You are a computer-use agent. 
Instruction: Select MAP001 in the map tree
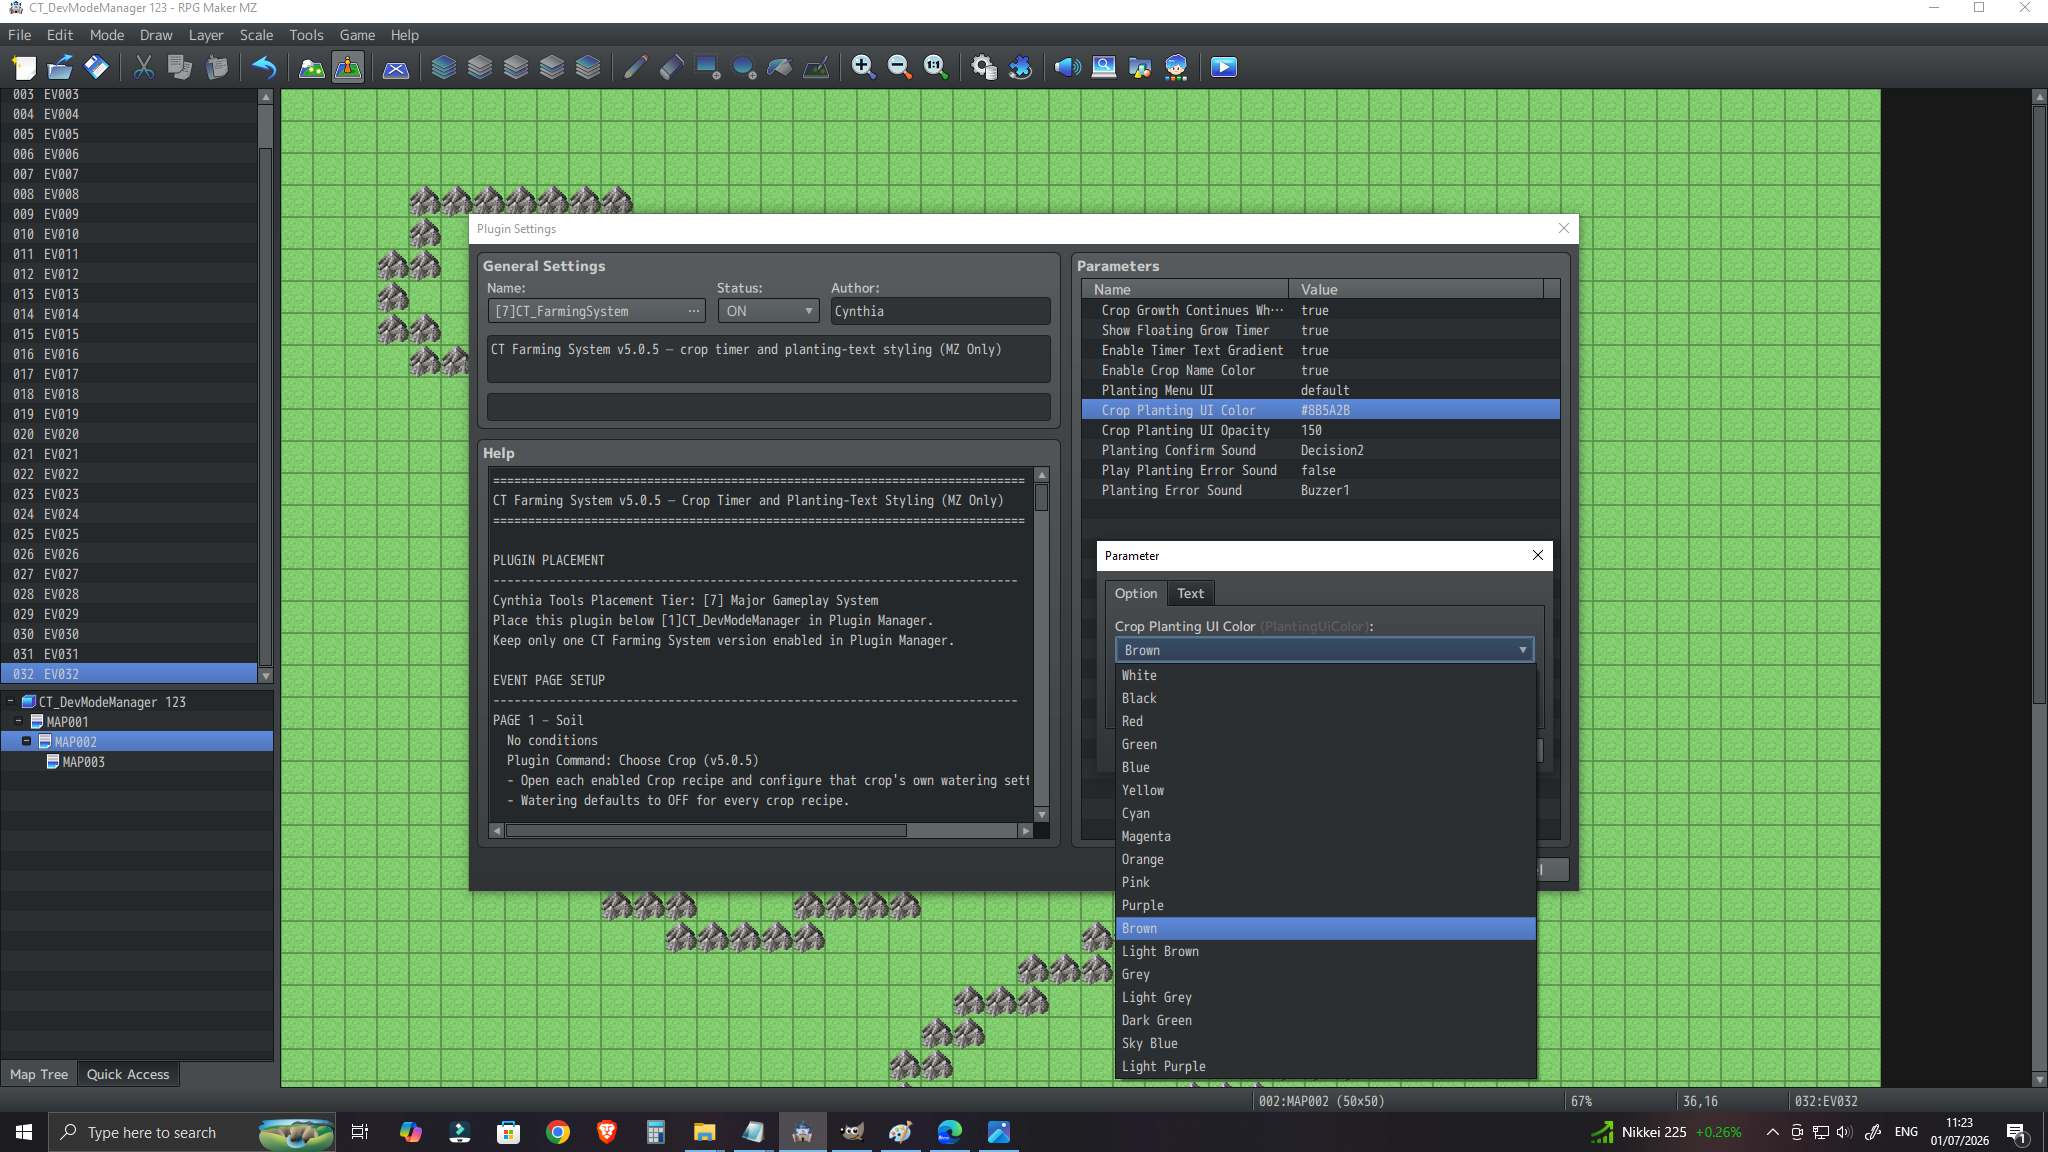(x=67, y=722)
